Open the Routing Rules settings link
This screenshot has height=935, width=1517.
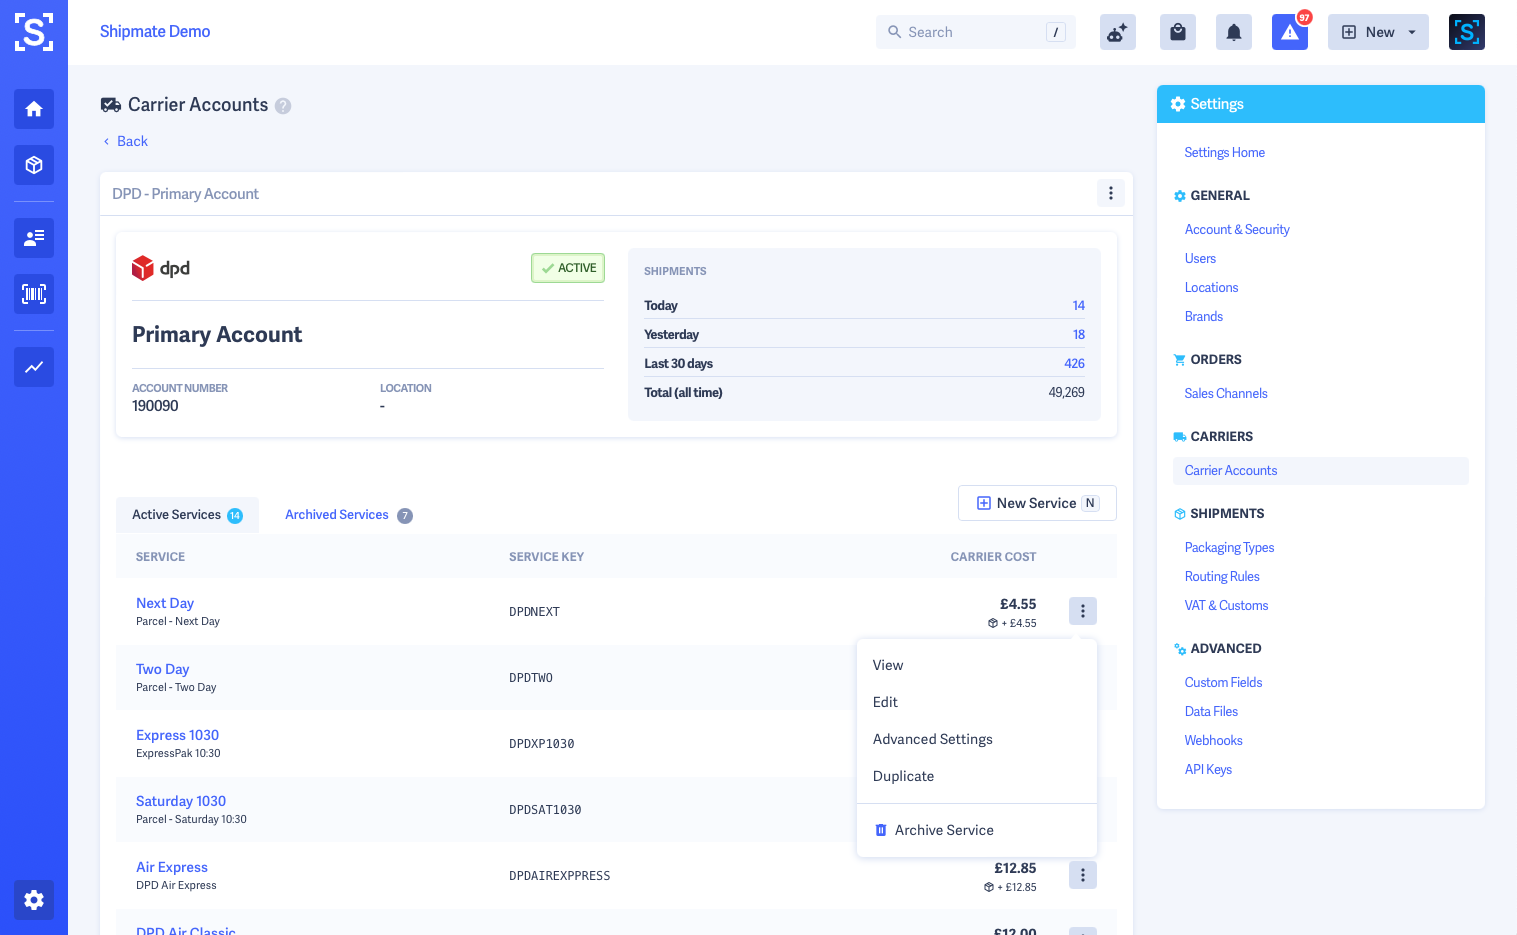[1221, 576]
